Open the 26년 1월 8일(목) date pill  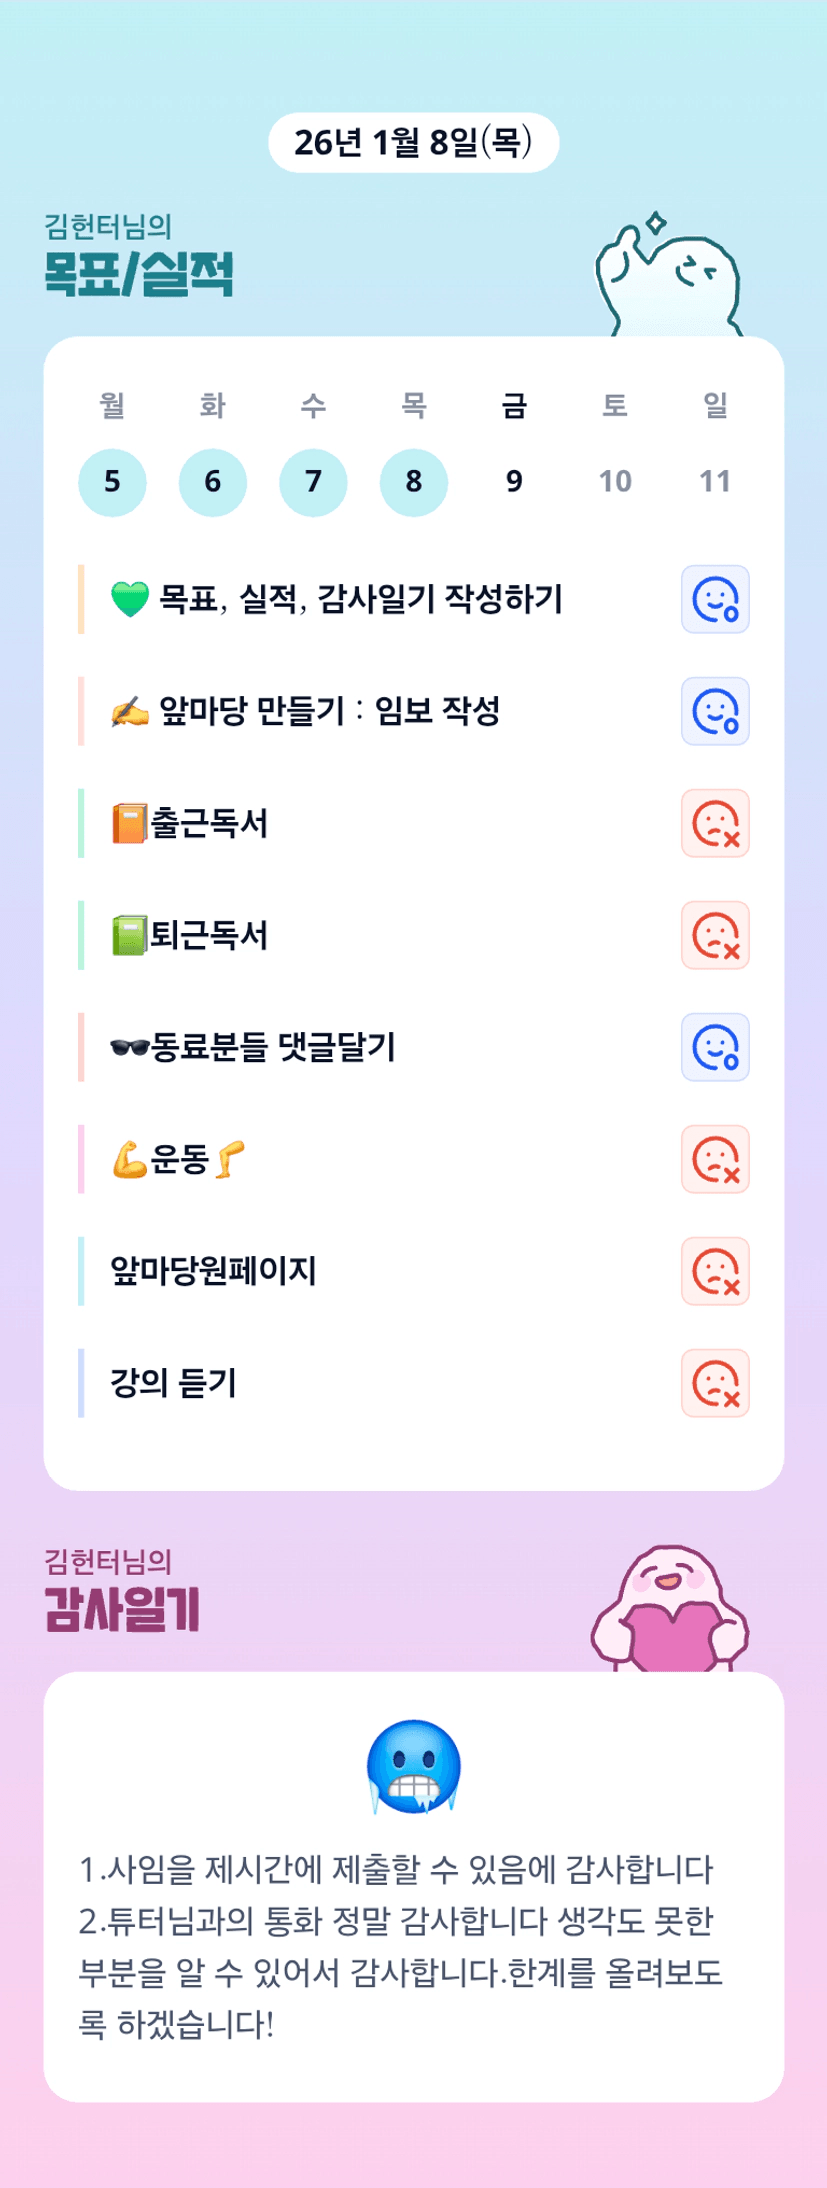[x=413, y=143]
